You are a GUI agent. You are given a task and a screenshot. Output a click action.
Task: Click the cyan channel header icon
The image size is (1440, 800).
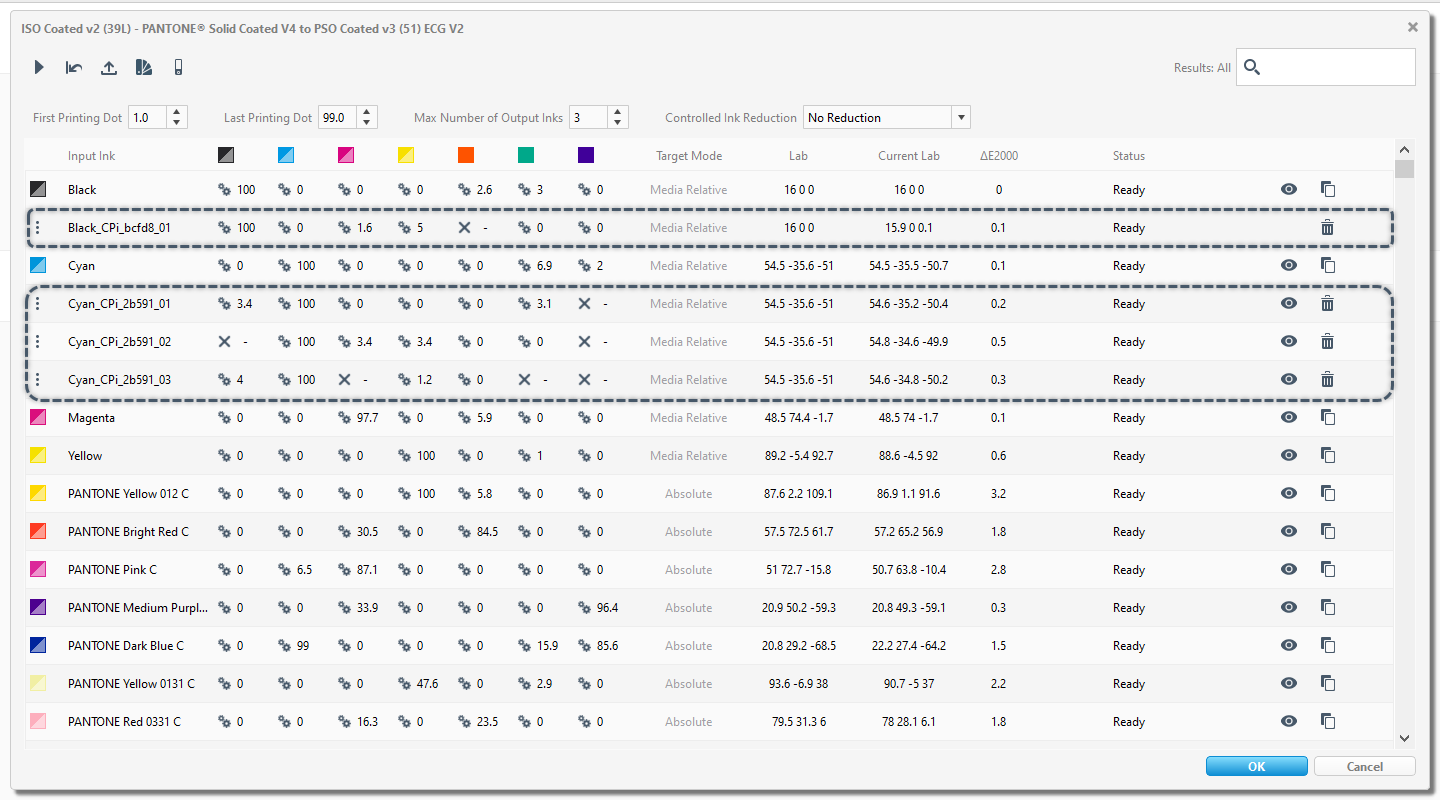286,155
